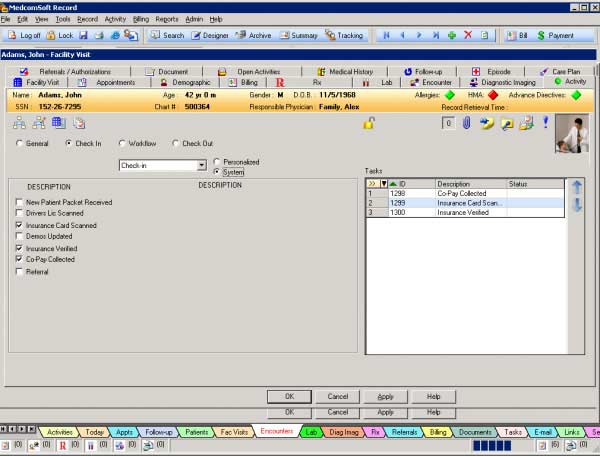Click the upper Help button
The width and height of the screenshot is (600, 456).
434,397
